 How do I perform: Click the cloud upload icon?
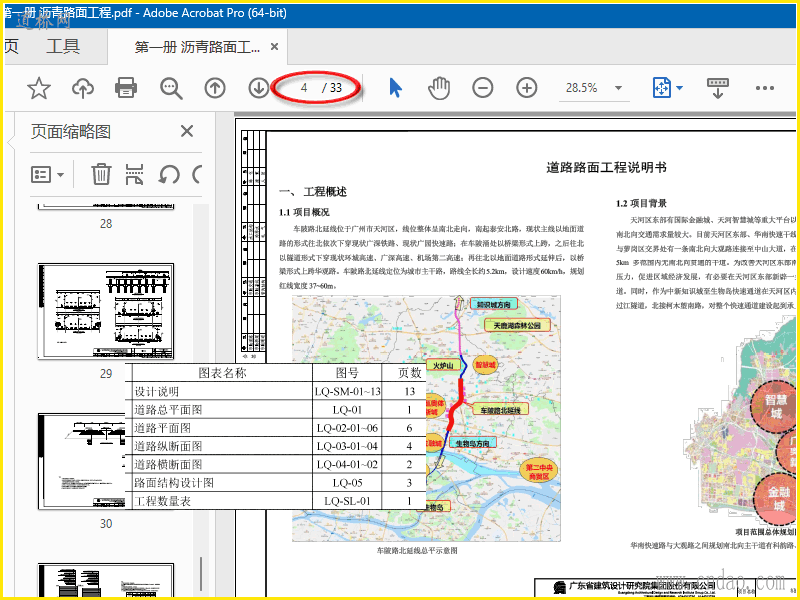83,88
